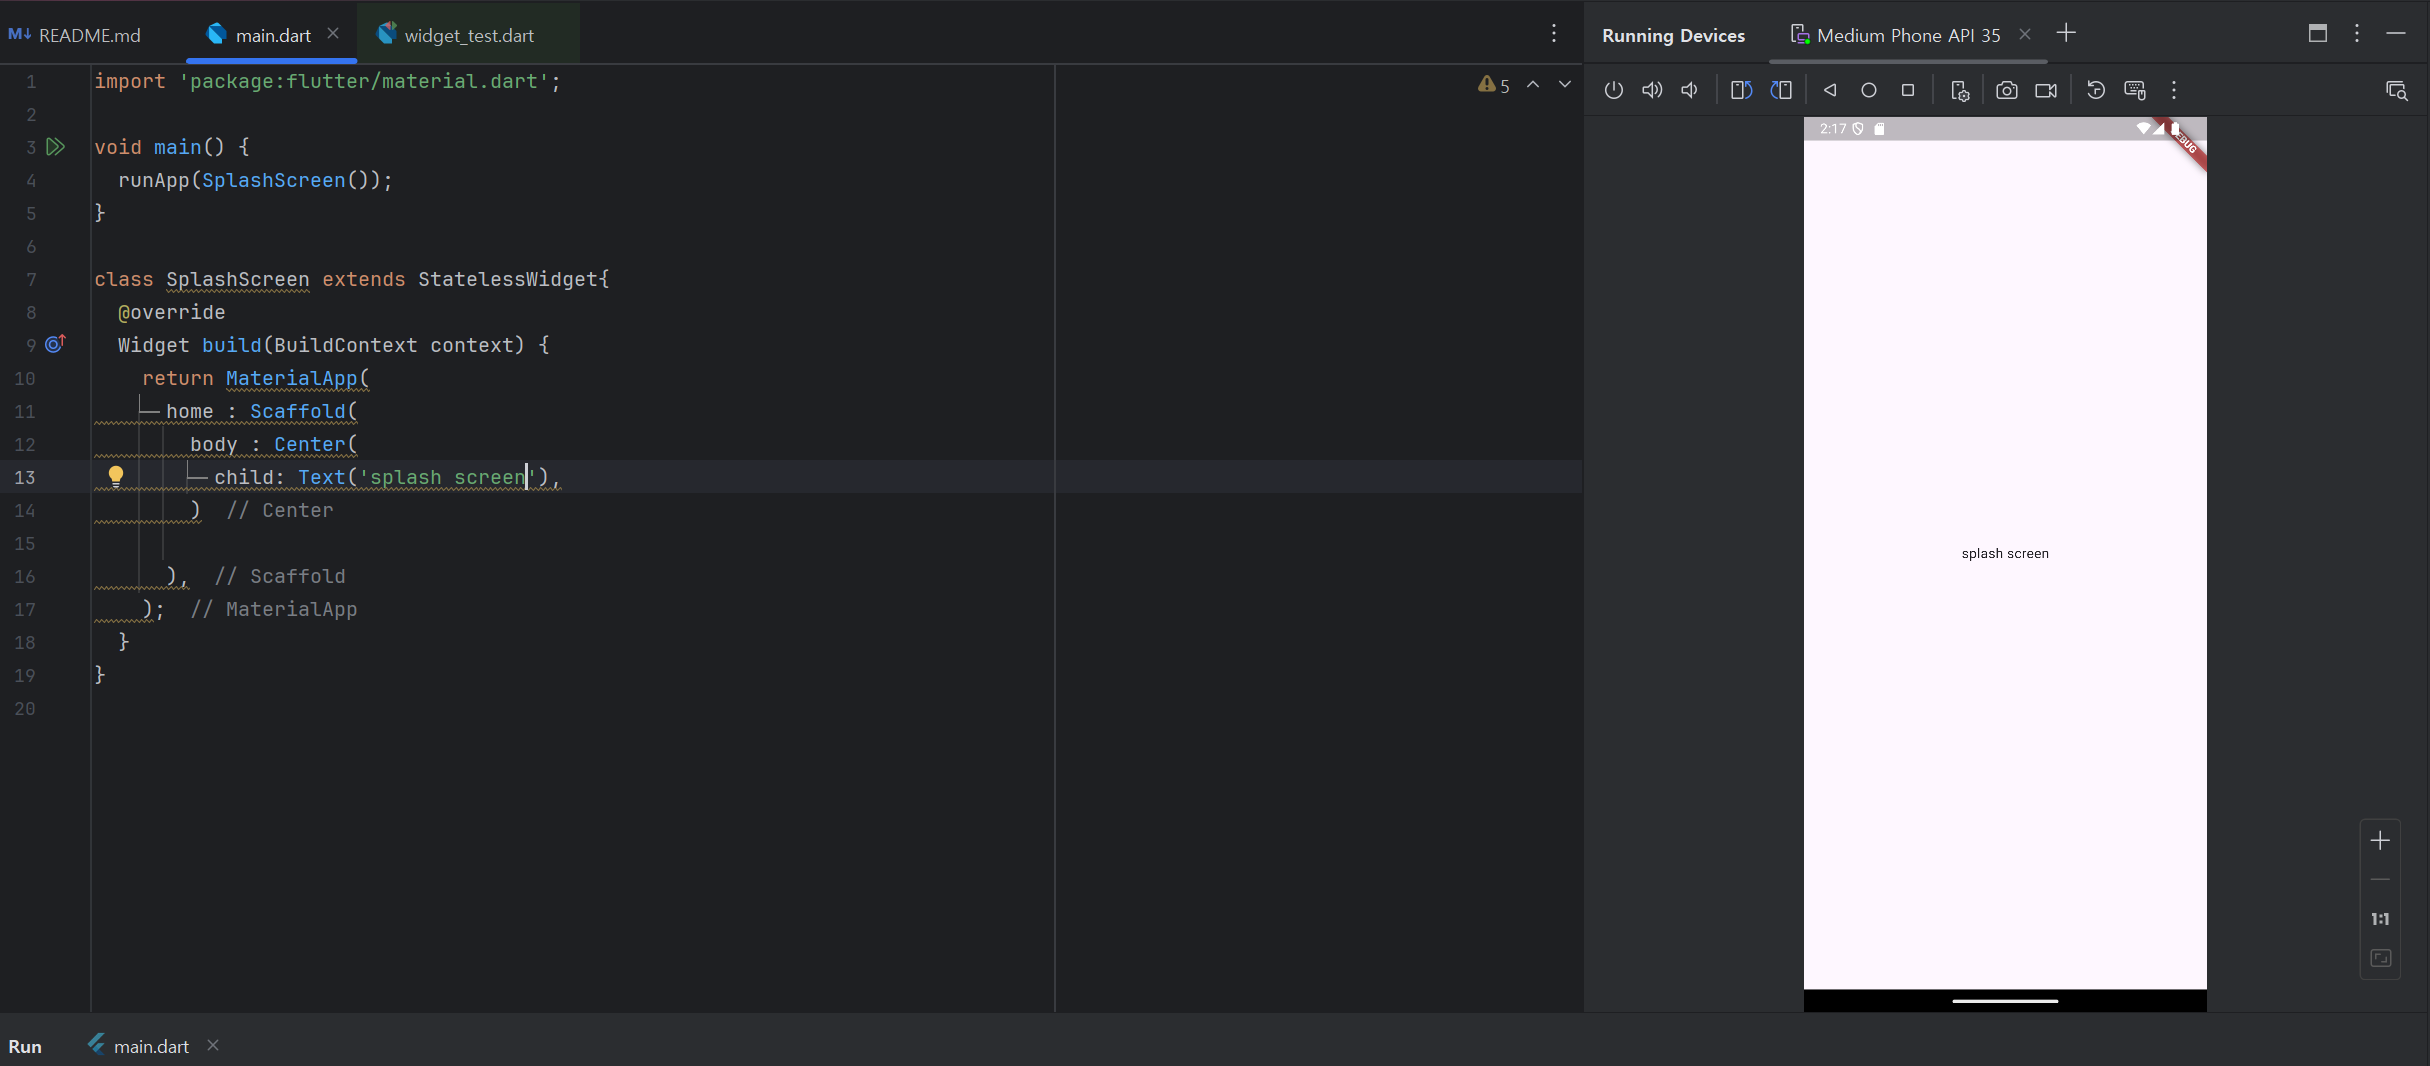Take an emulator screenshot
This screenshot has width=2430, height=1066.
[x=2007, y=90]
